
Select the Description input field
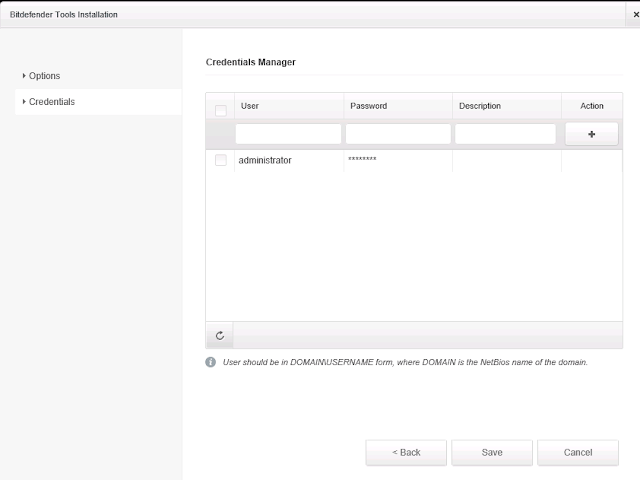505,134
